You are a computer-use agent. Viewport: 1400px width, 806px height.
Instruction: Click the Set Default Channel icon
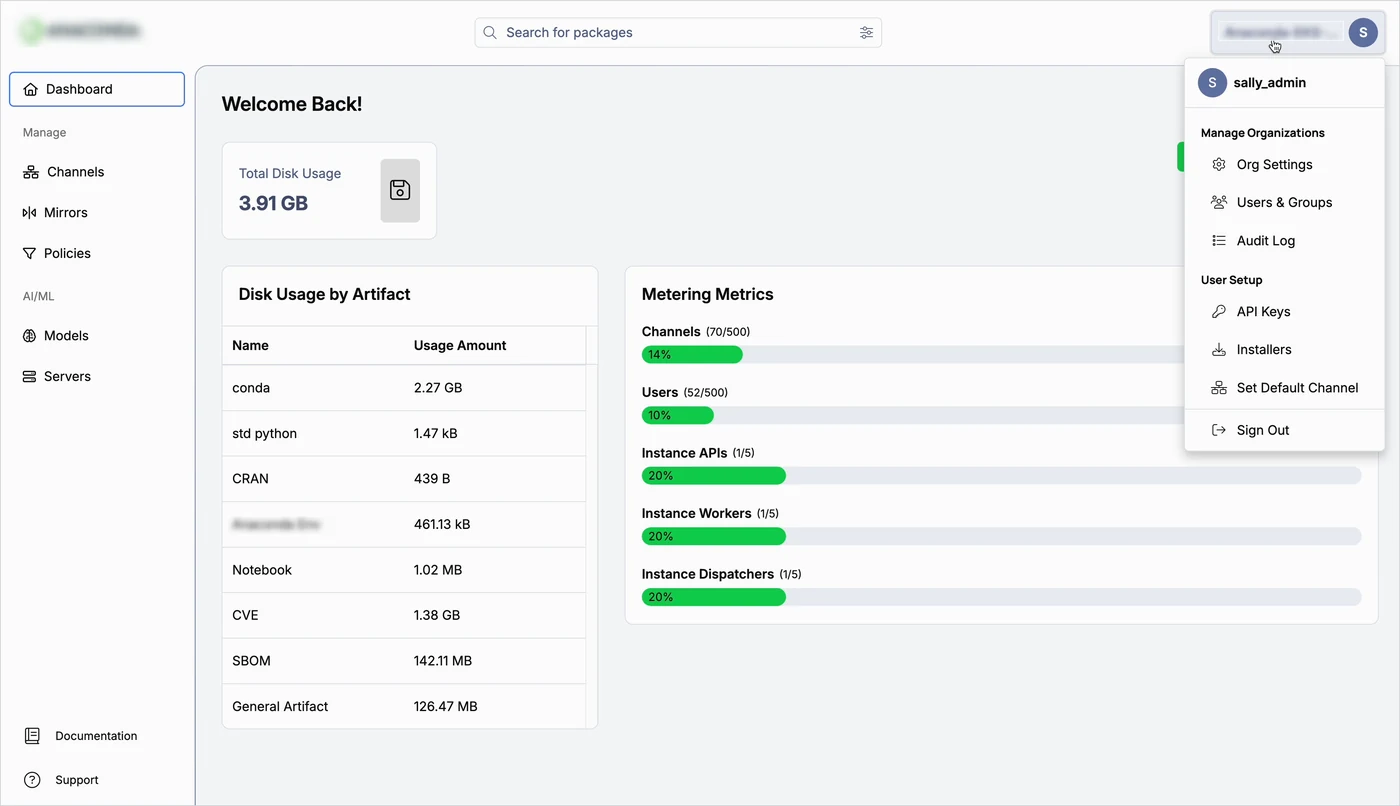click(1218, 387)
